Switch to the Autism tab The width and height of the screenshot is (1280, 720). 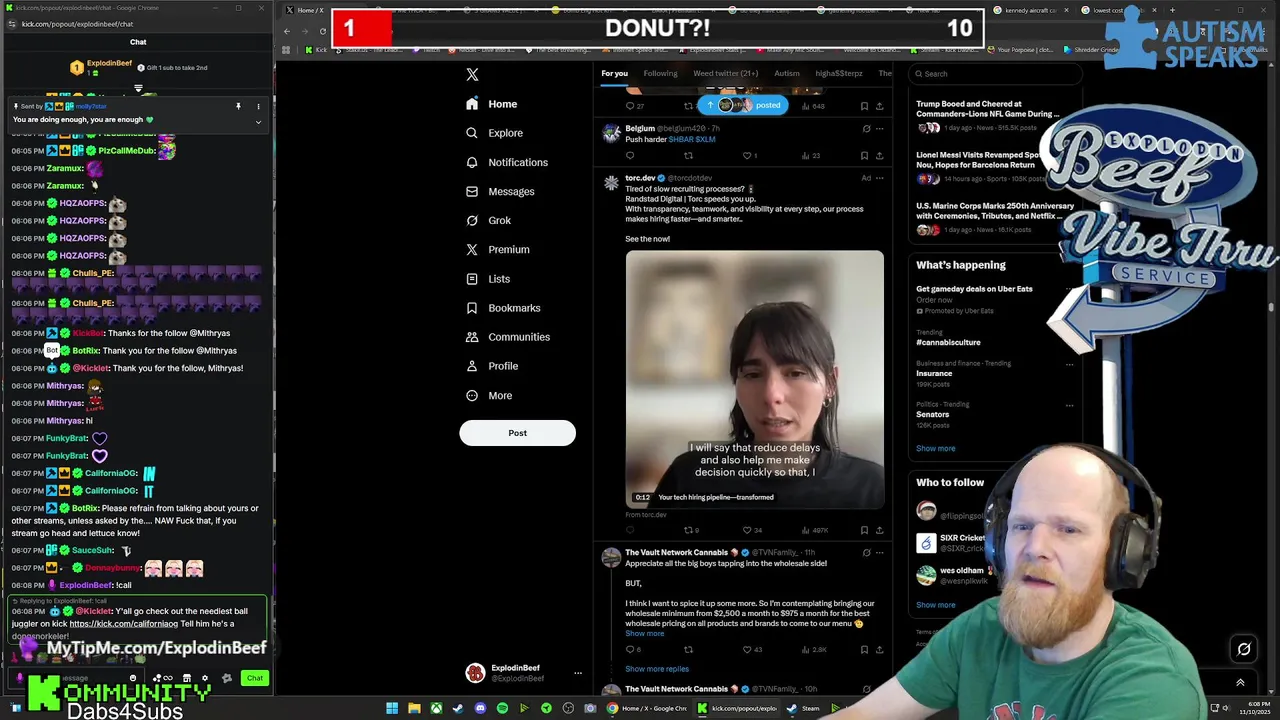786,73
